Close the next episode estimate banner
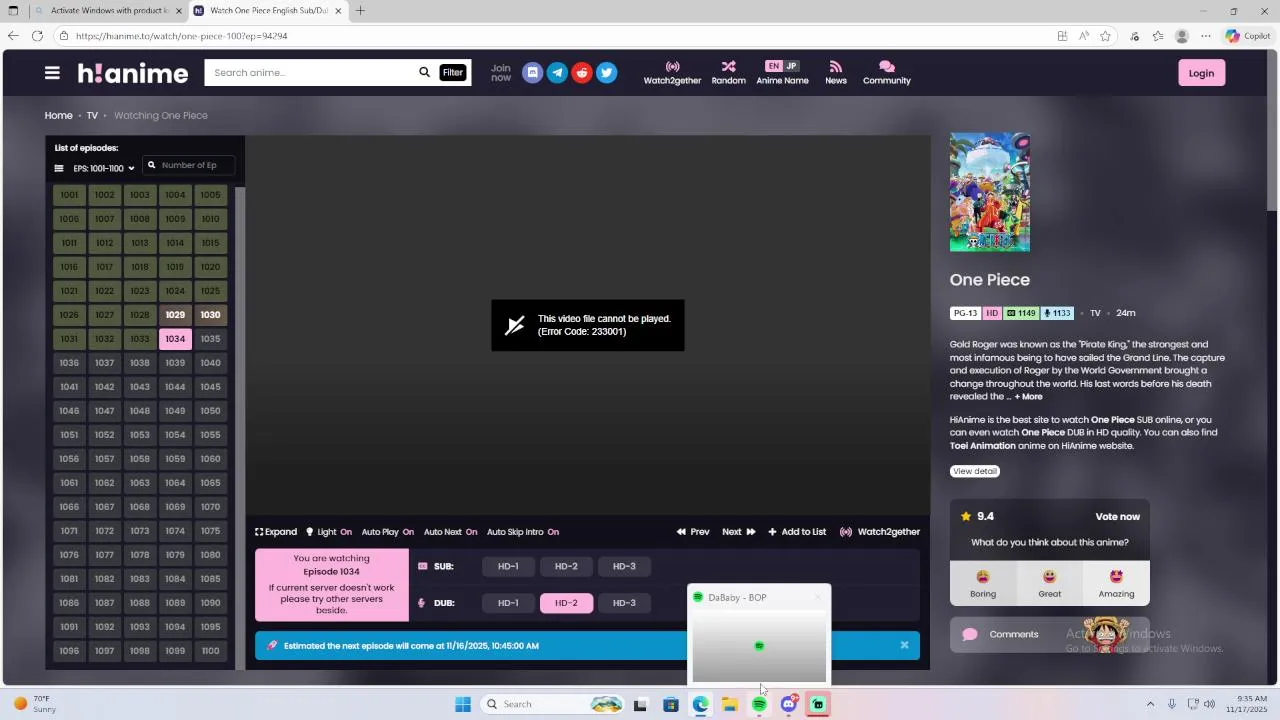This screenshot has height=720, width=1280. tap(905, 645)
